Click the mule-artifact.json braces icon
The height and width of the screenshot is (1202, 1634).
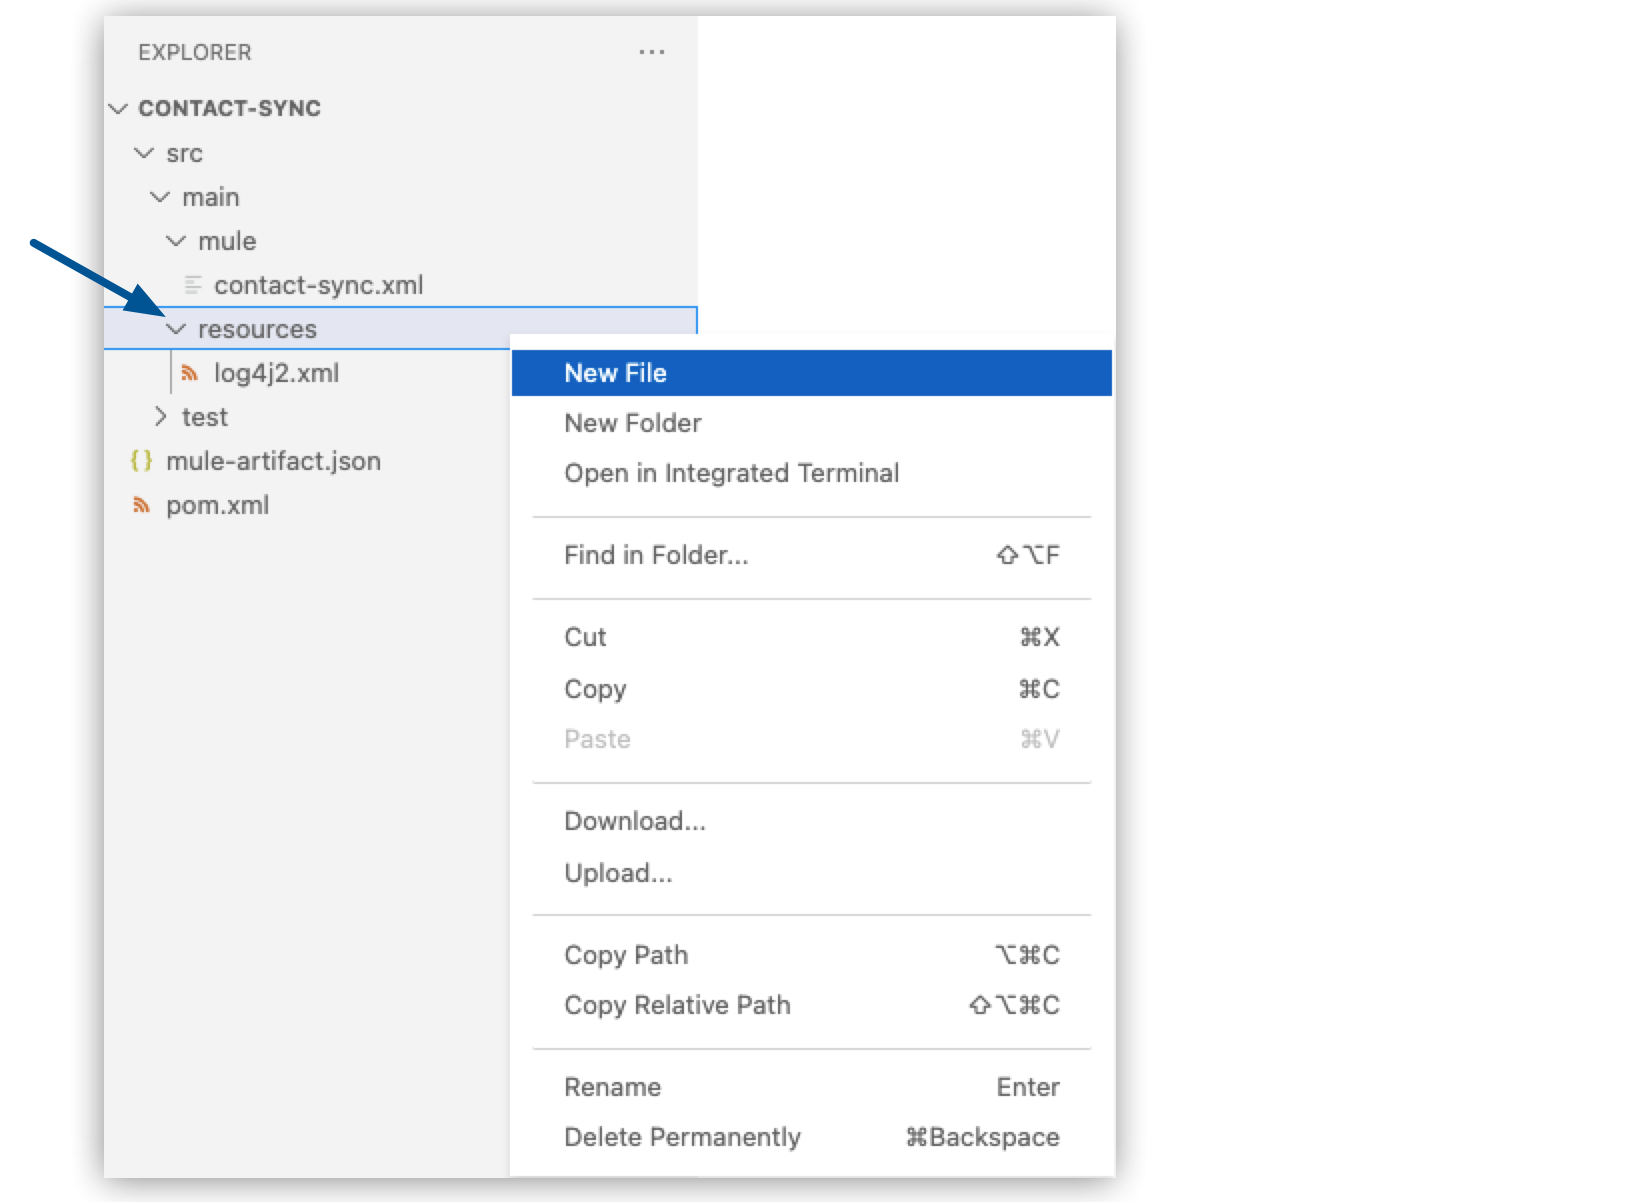(140, 461)
